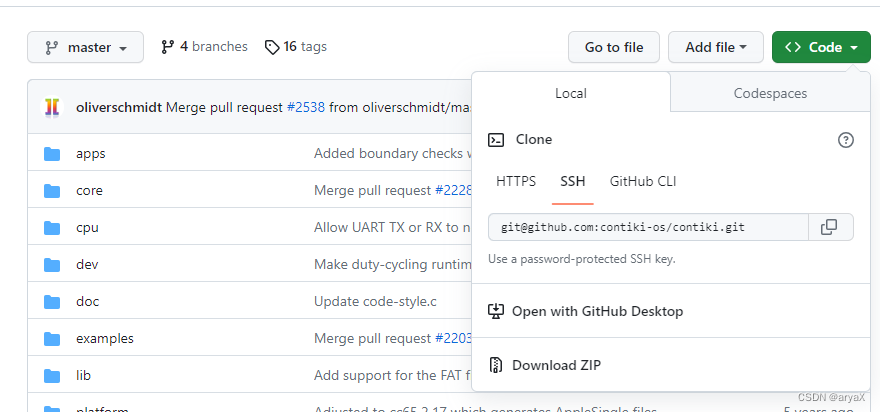Image resolution: width=880 pixels, height=412 pixels.
Task: Click the folder icon beside dev
Action: pos(52,264)
